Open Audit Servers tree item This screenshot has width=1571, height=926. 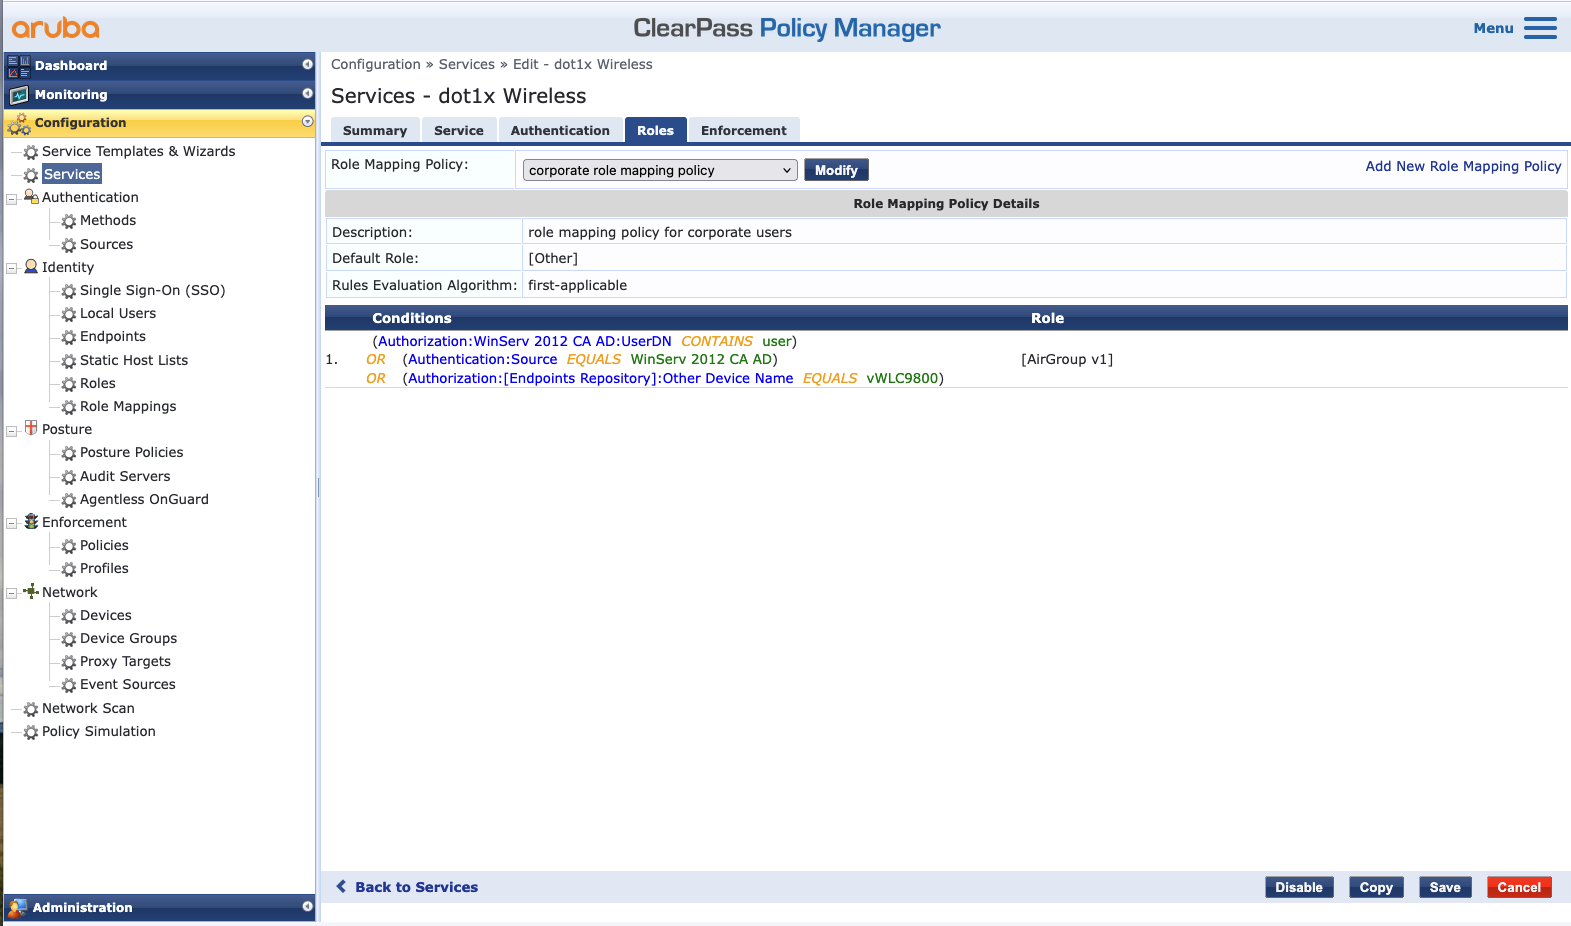point(125,476)
